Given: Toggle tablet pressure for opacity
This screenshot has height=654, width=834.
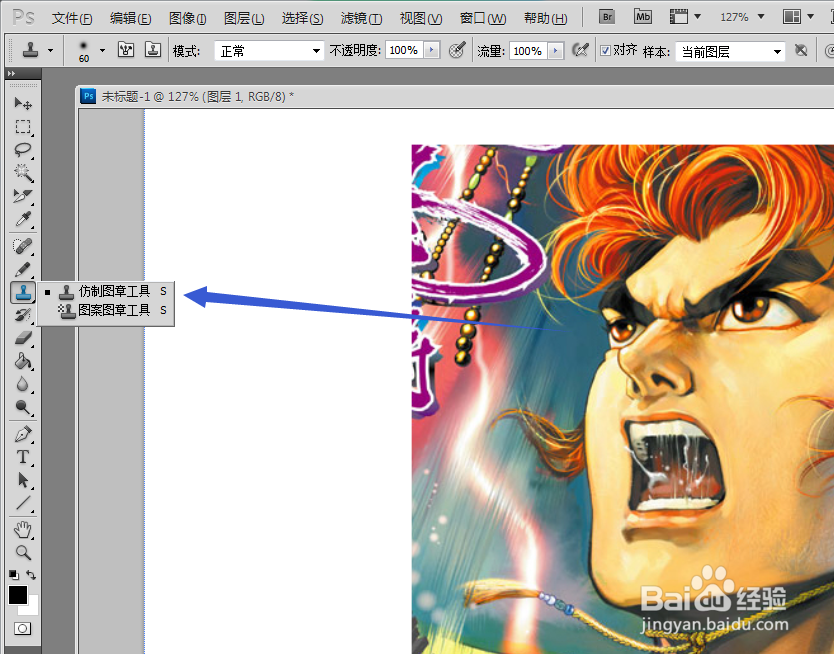Looking at the screenshot, I should click(457, 51).
